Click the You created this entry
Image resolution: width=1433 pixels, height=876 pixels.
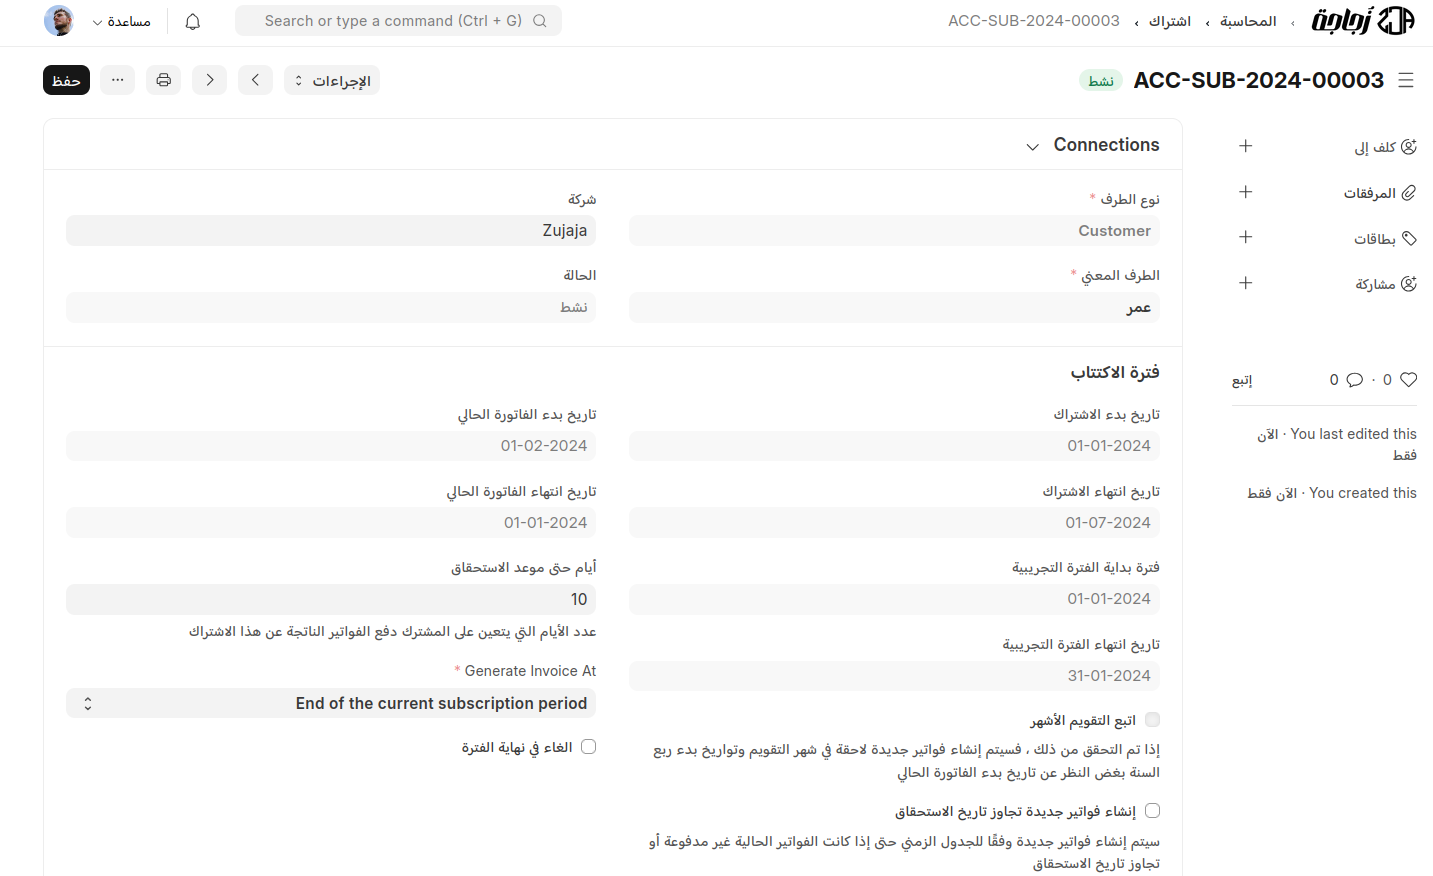click(x=1332, y=493)
